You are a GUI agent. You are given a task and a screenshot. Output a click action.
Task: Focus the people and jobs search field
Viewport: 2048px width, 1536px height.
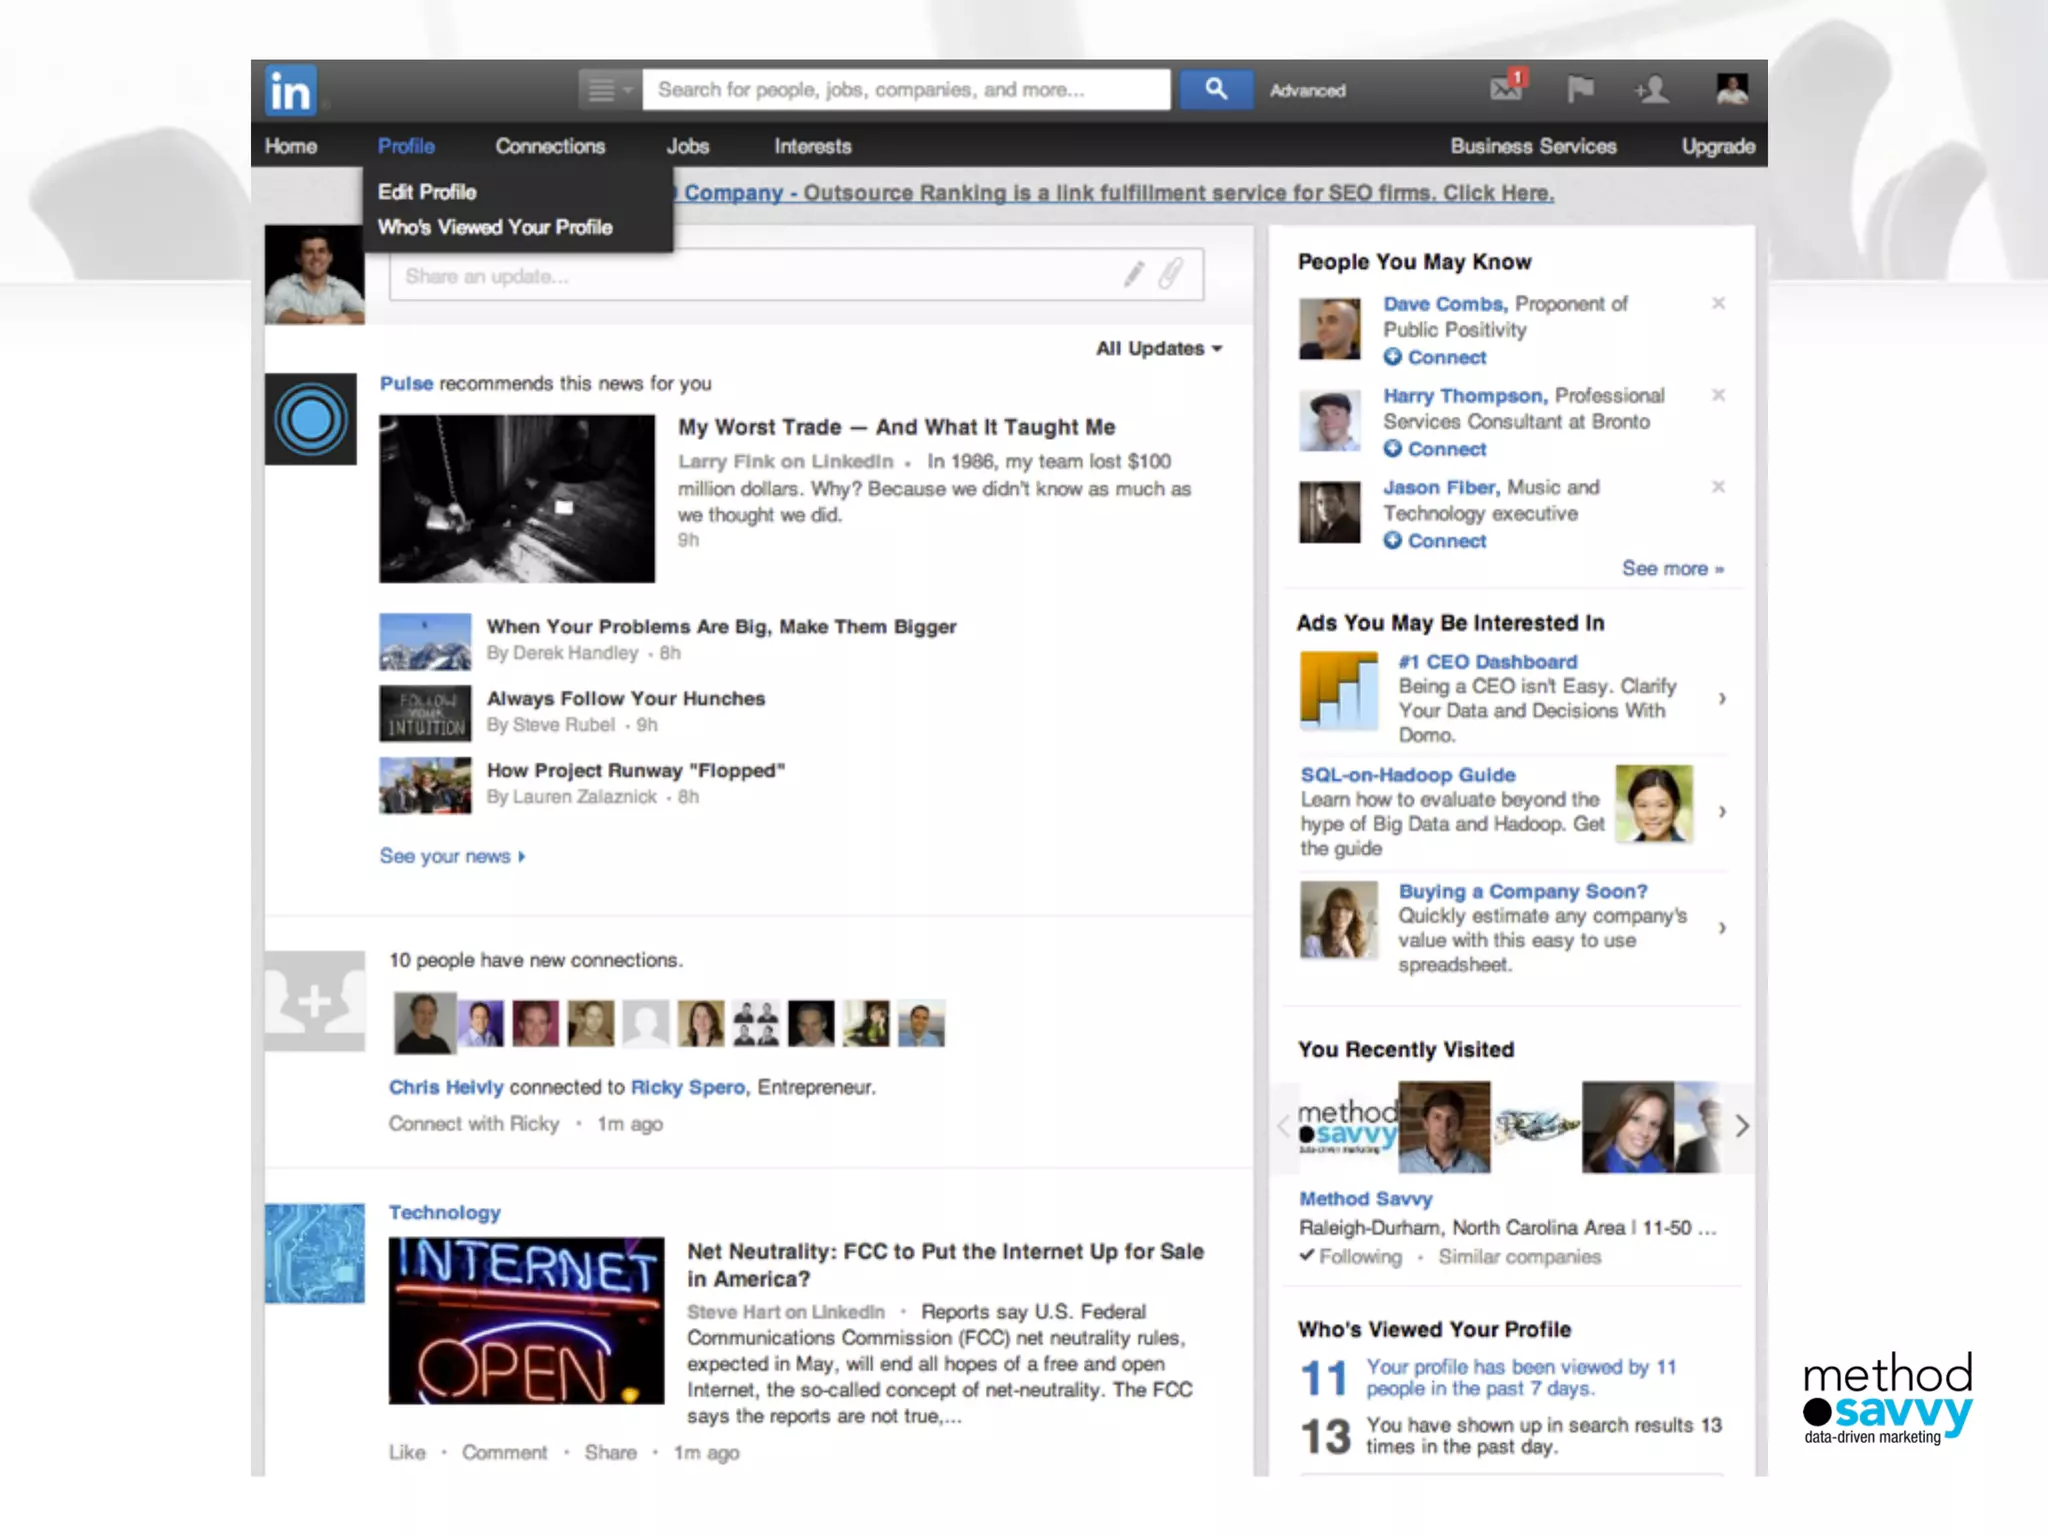pyautogui.click(x=906, y=89)
